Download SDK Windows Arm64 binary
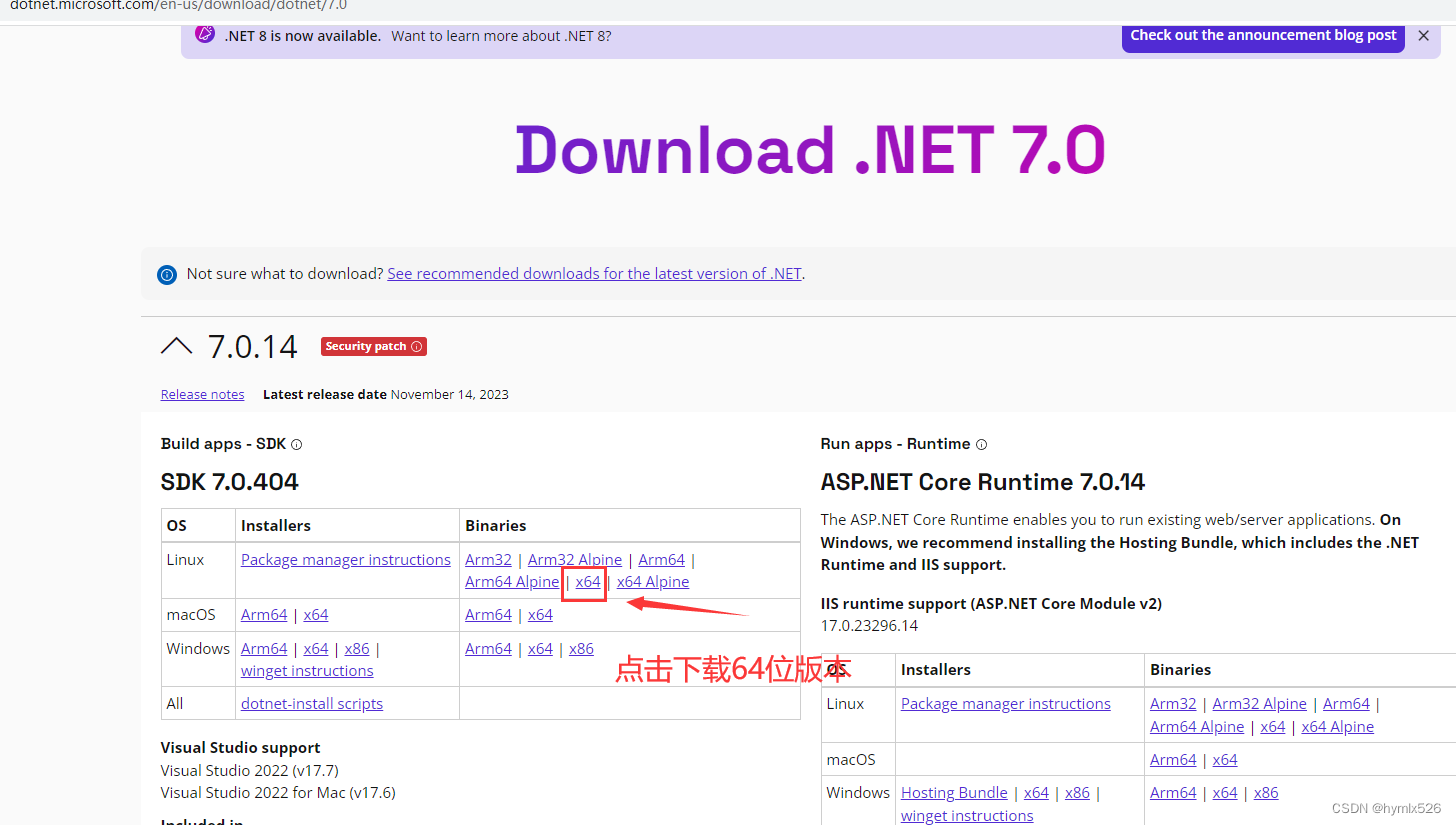The width and height of the screenshot is (1456, 825). [x=488, y=648]
